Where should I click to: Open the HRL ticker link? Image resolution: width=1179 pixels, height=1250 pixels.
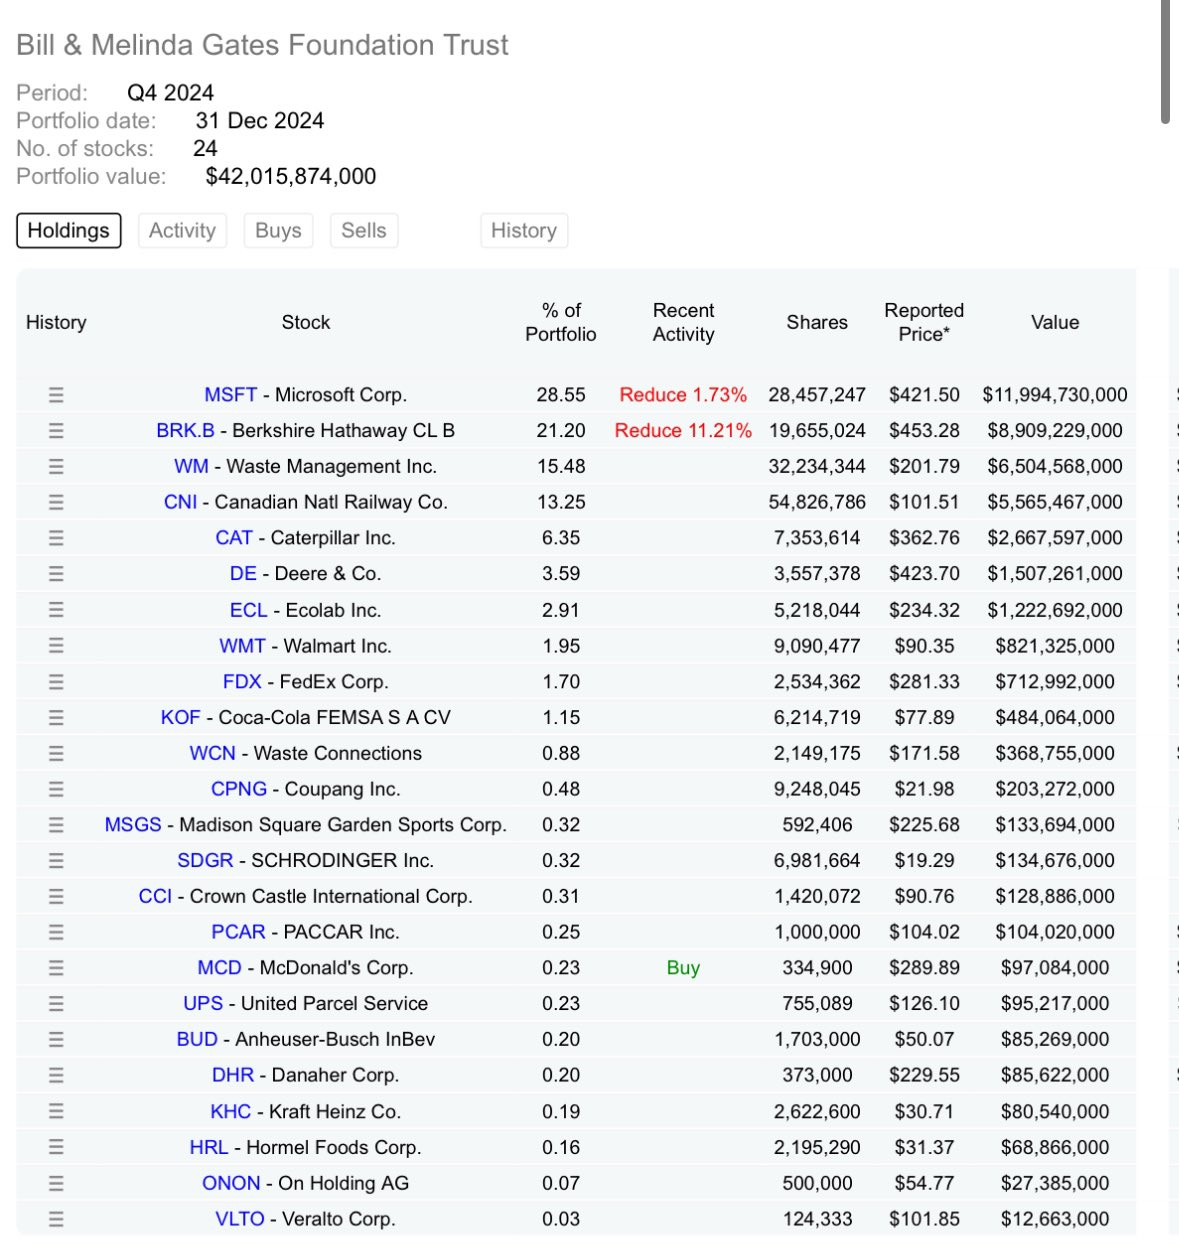click(x=209, y=1148)
